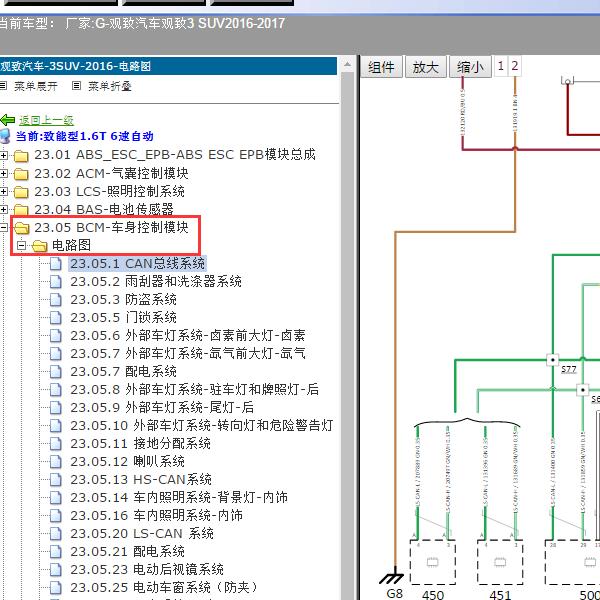
Task: Open 23.05.16 车内照明系统-内饰
Action: (156, 515)
